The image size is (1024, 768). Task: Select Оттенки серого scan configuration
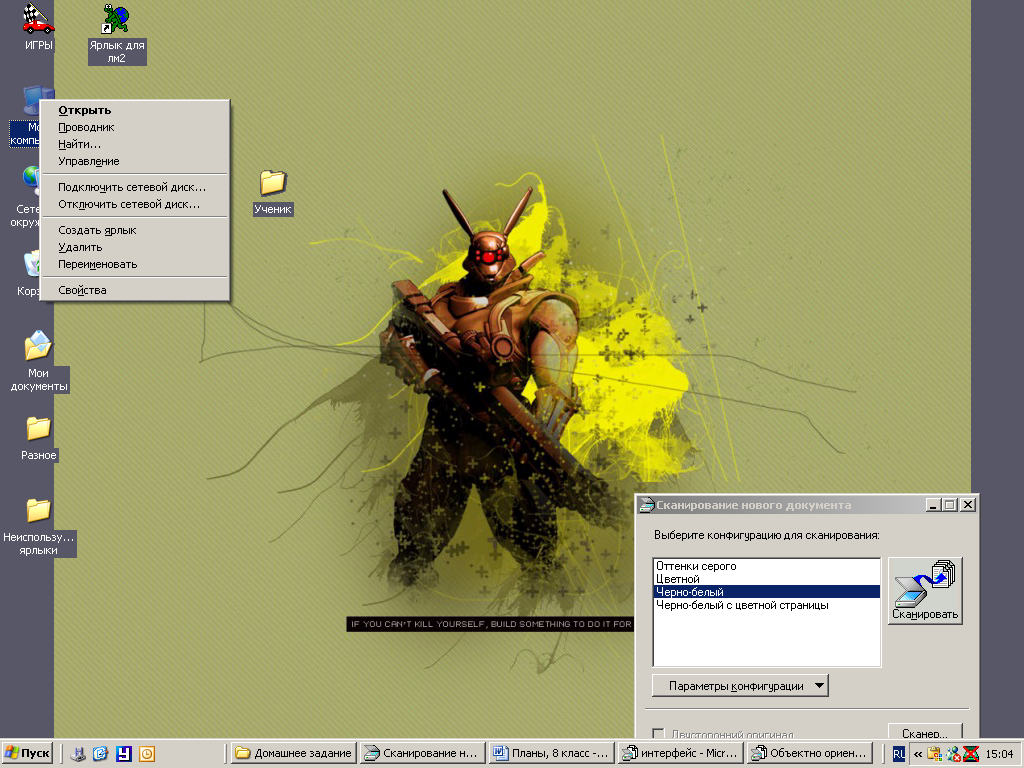click(696, 566)
